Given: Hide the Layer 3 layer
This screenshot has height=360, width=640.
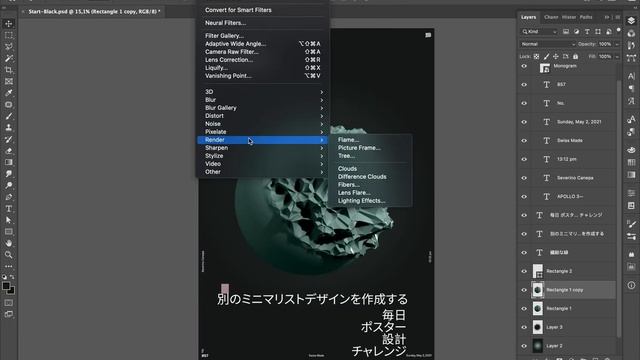Looking at the screenshot, I should (x=524, y=327).
